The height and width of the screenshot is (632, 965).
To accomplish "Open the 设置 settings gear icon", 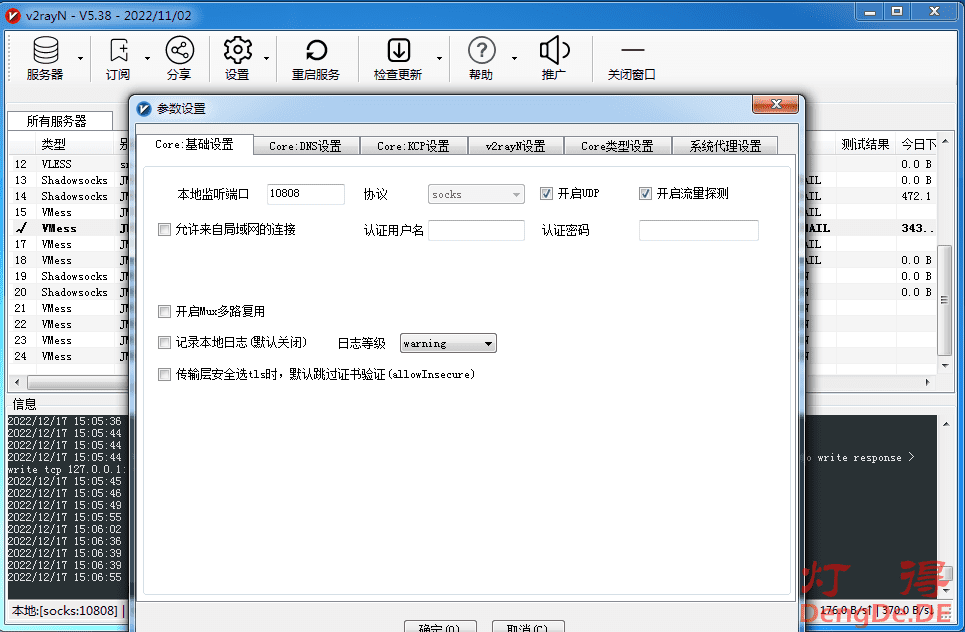I will [237, 52].
